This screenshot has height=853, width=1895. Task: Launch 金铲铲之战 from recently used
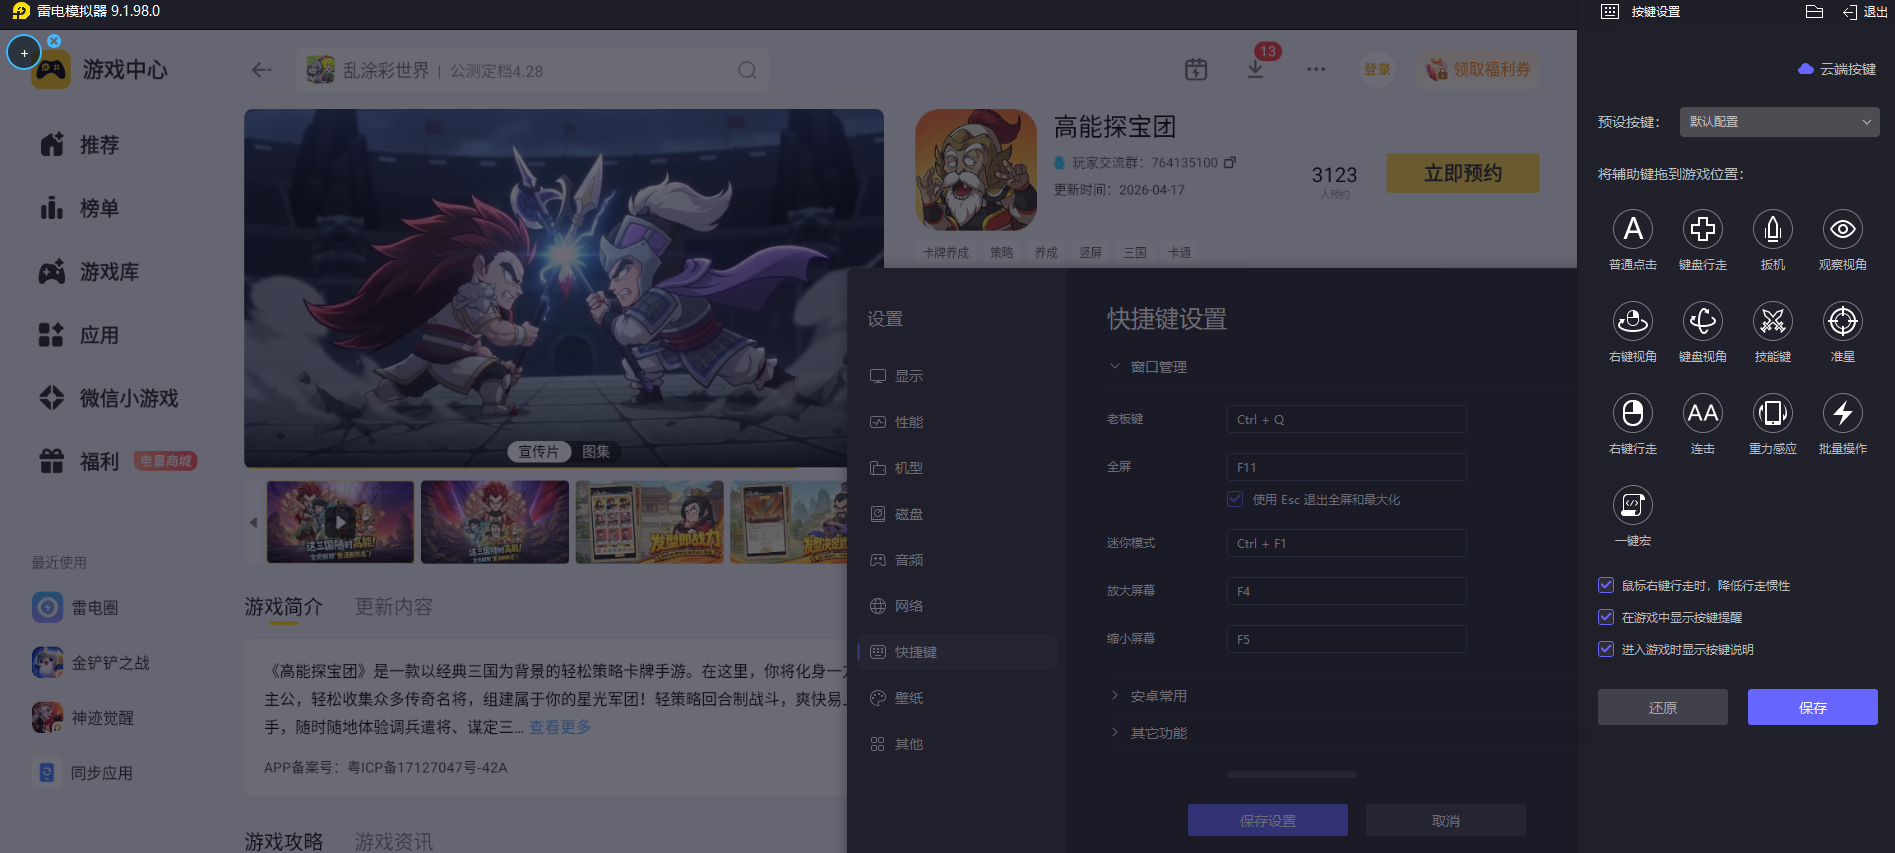coord(91,663)
